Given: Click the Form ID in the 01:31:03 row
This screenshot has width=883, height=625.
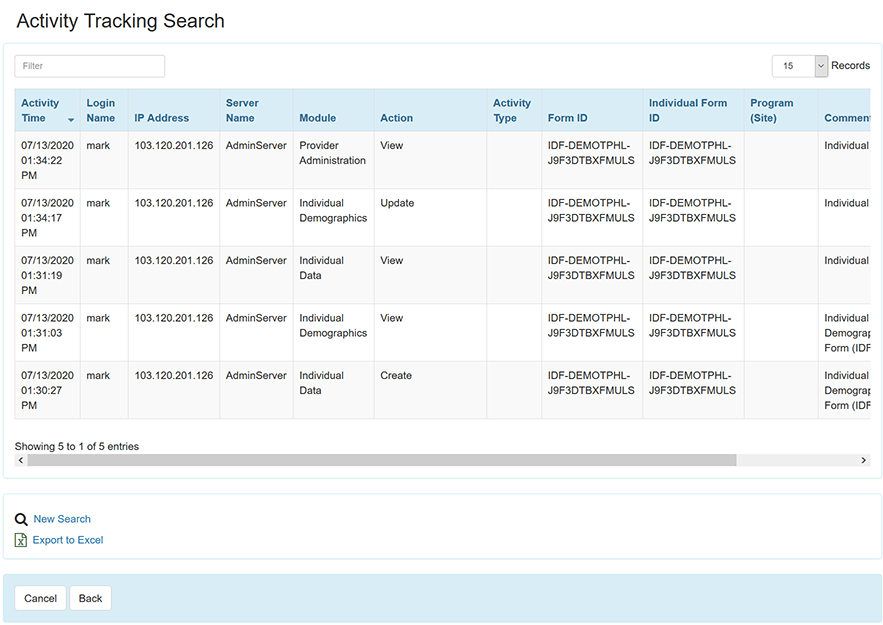Looking at the screenshot, I should coord(591,325).
